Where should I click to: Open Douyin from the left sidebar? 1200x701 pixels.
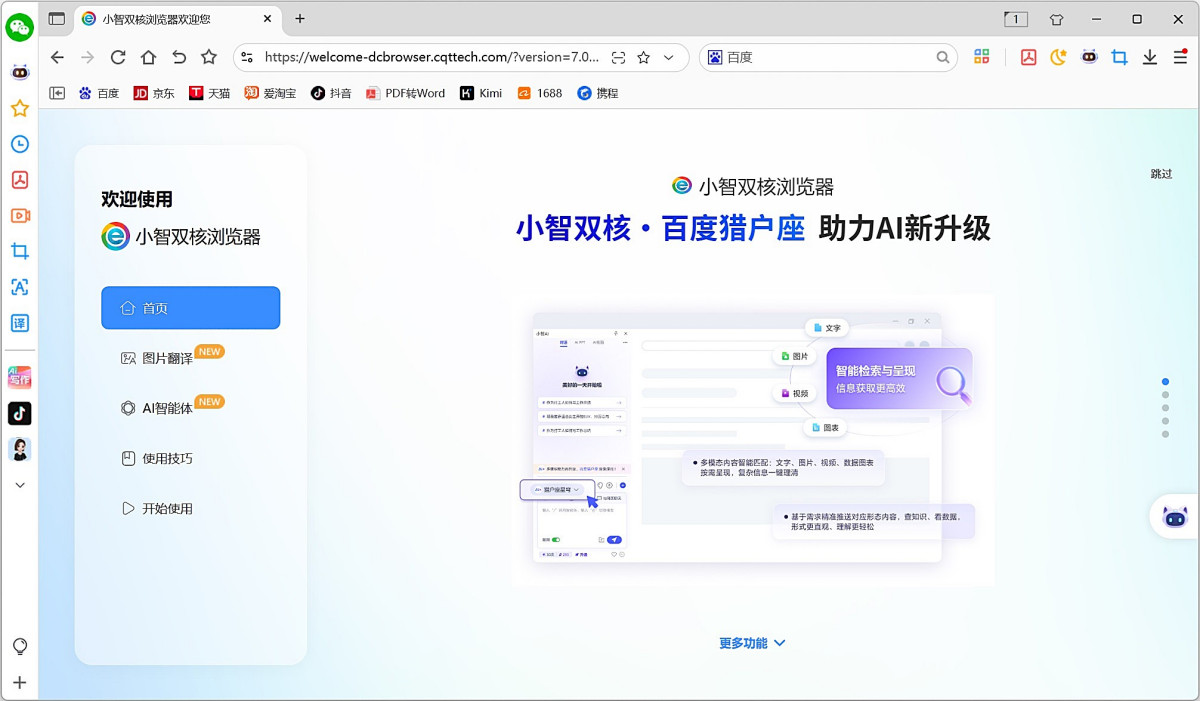[x=19, y=413]
